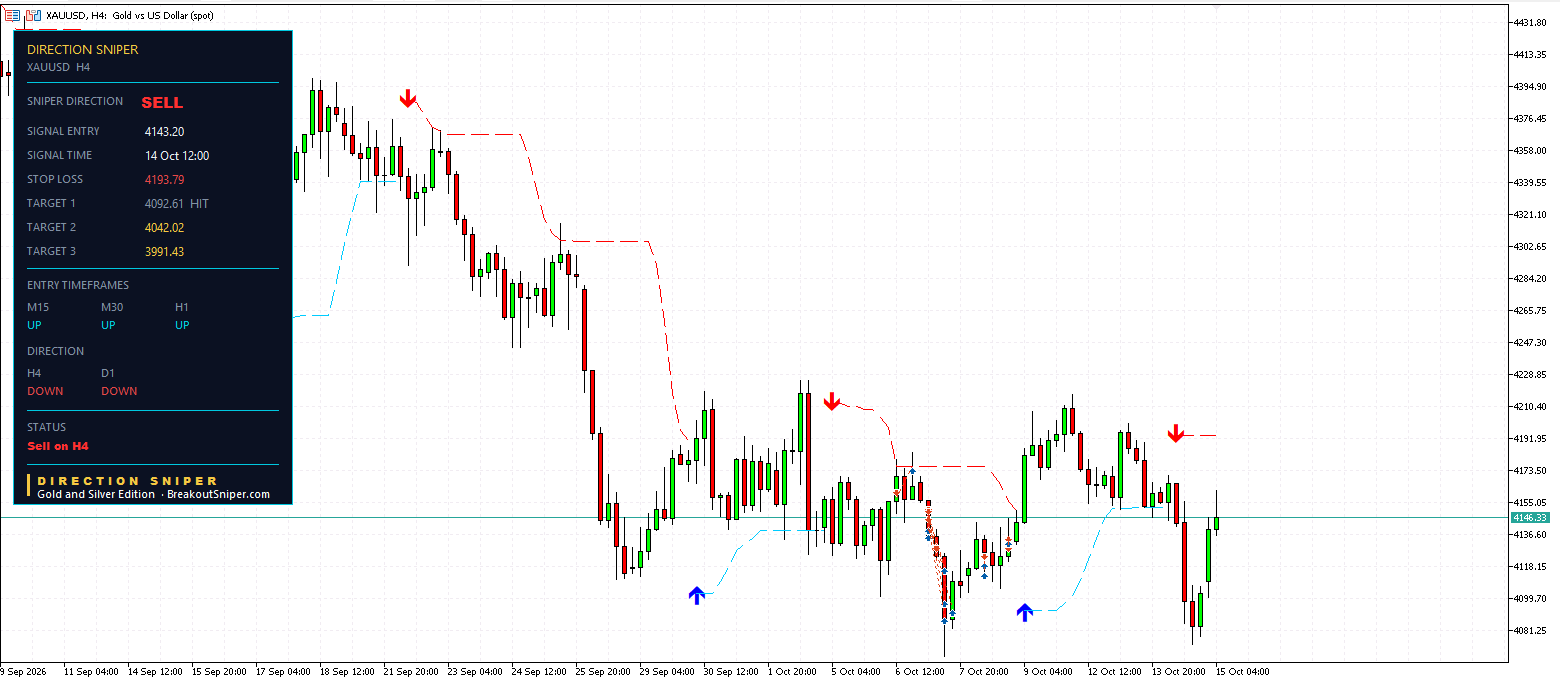The image size is (1560, 683).
Task: Select Target 1 value 4092.61
Action: (164, 203)
